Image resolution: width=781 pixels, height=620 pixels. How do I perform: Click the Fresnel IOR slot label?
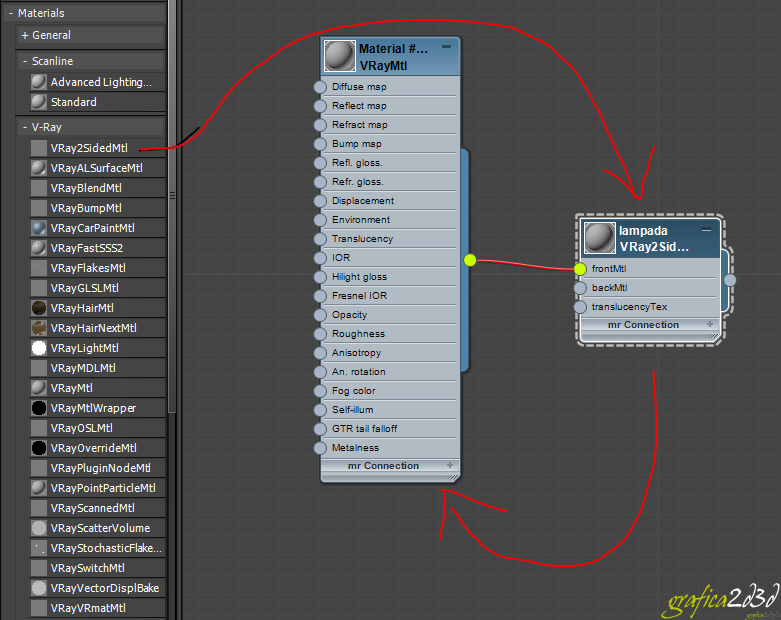pos(359,296)
